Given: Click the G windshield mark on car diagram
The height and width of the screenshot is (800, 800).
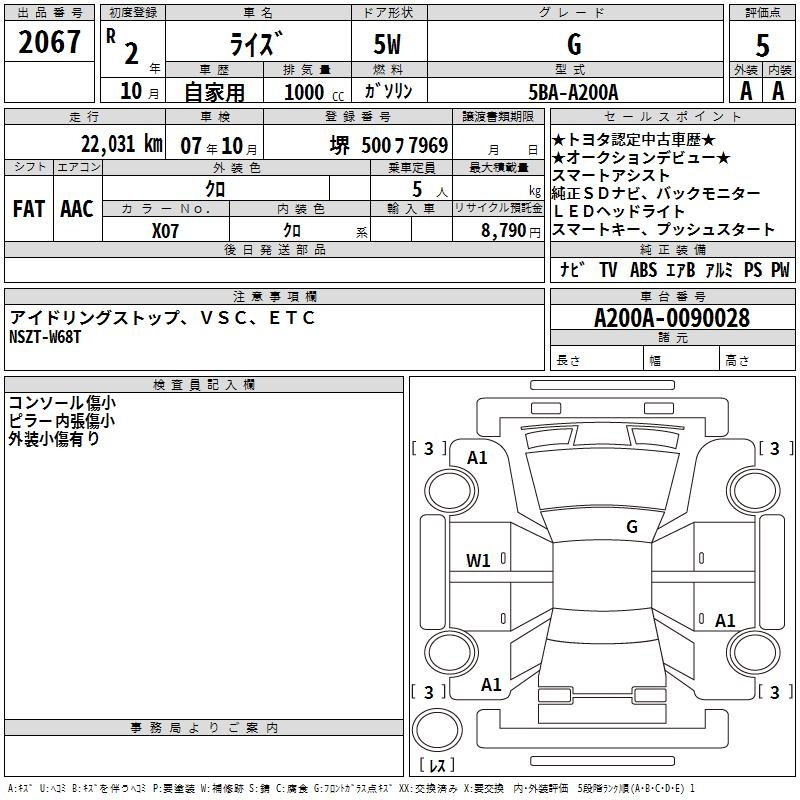Looking at the screenshot, I should 632,526.
